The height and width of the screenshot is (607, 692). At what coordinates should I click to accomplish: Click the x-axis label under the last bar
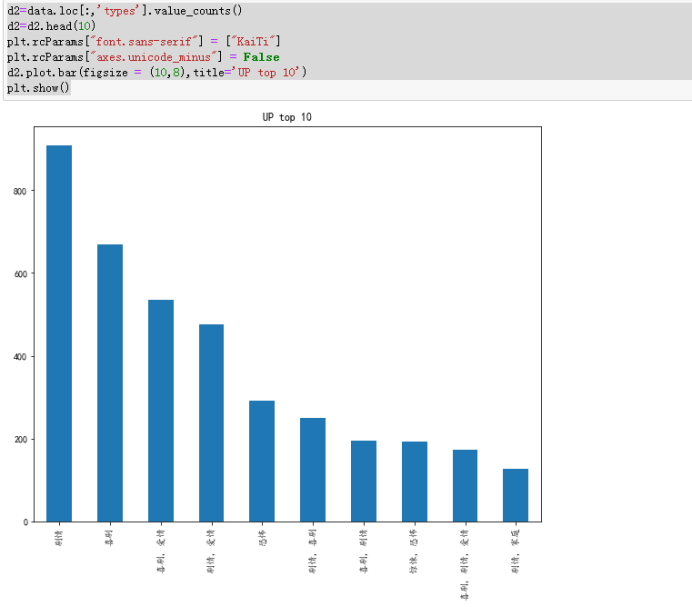click(x=515, y=551)
